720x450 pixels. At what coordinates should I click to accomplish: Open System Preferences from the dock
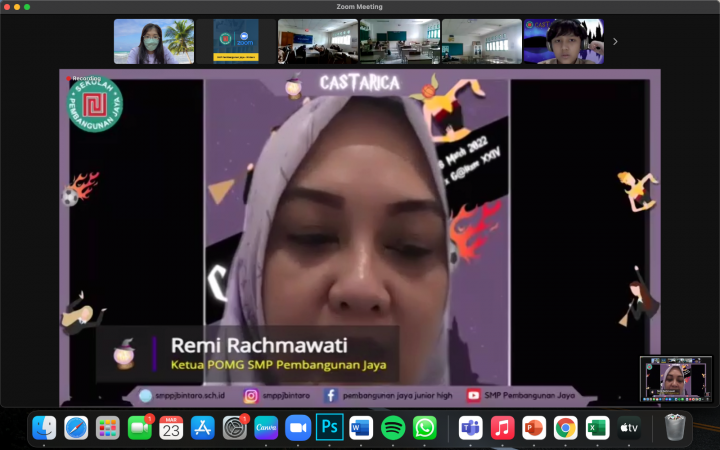[234, 428]
